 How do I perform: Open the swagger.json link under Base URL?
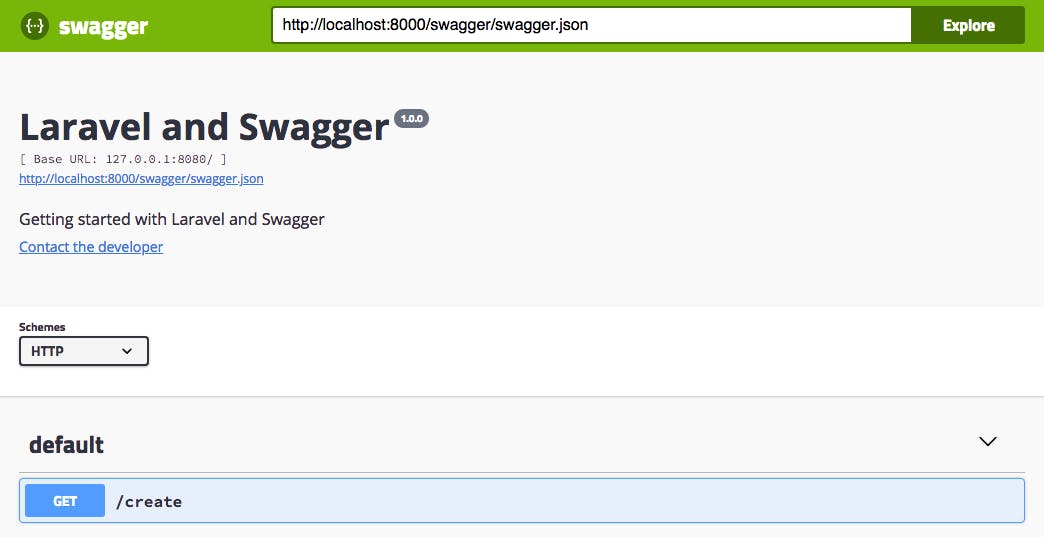click(141, 178)
